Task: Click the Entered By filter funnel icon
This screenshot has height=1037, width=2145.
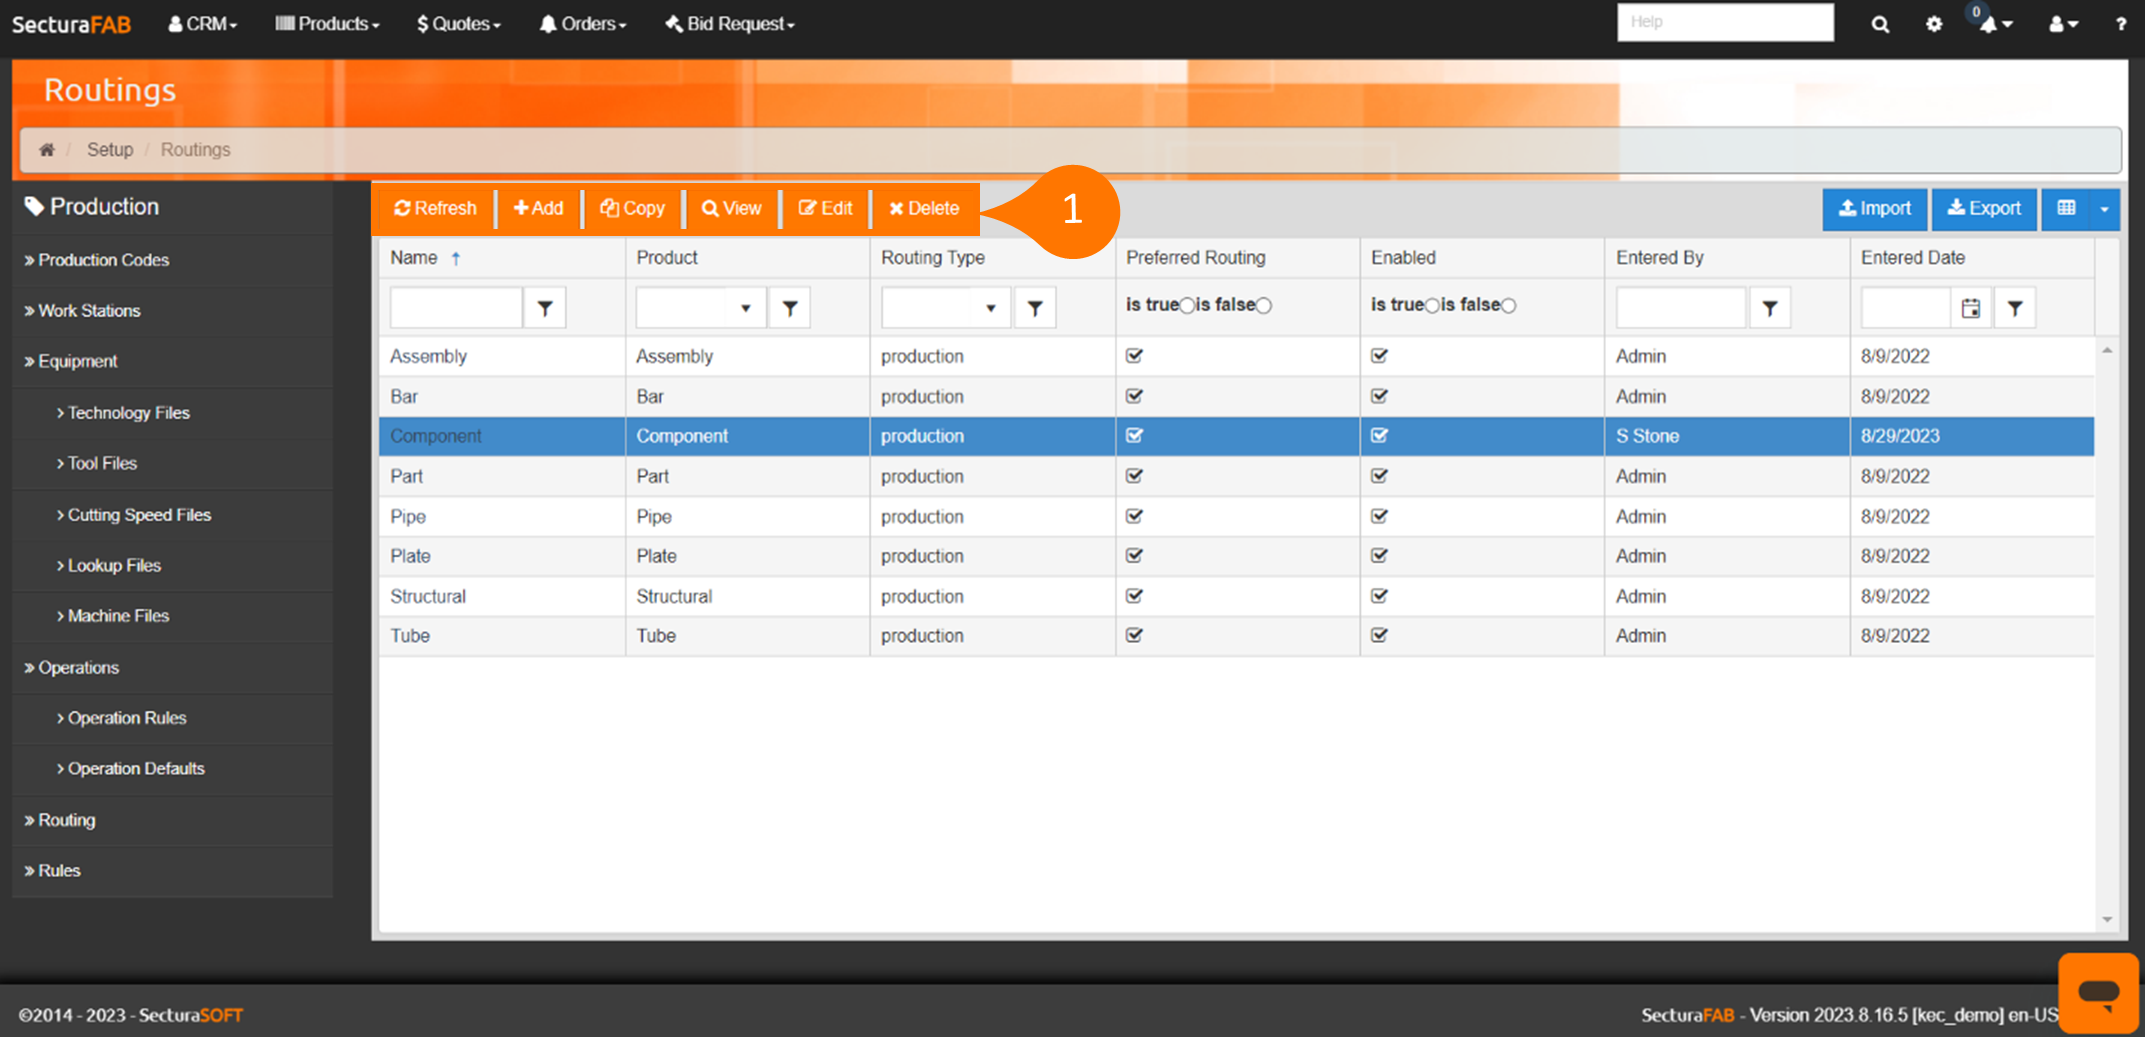Action: click(x=1769, y=309)
